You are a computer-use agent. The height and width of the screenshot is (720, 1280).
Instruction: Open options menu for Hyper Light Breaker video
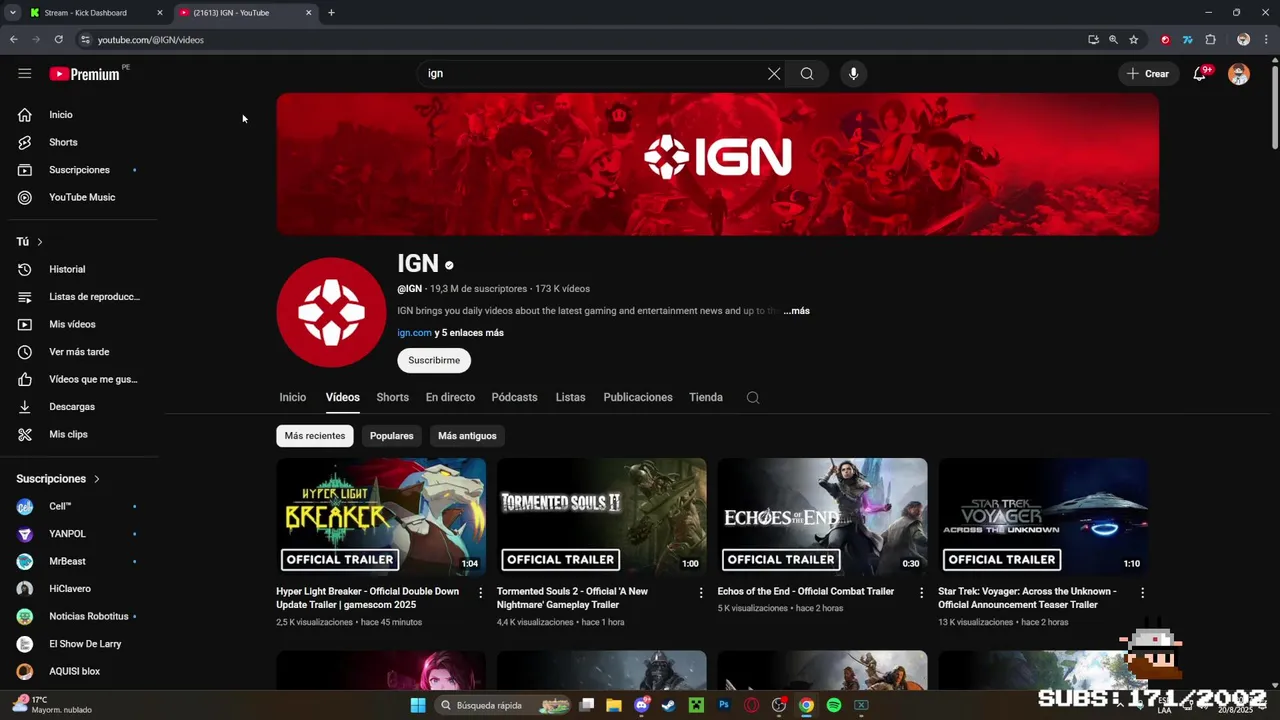(x=480, y=593)
